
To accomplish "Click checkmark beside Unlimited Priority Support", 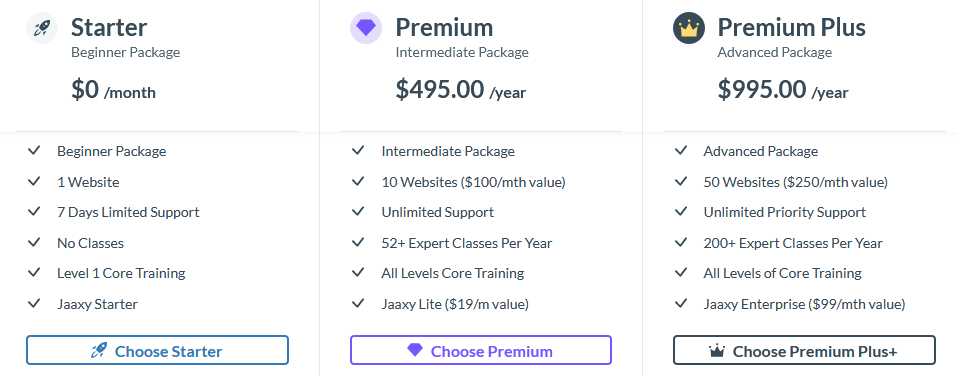I will [x=681, y=212].
